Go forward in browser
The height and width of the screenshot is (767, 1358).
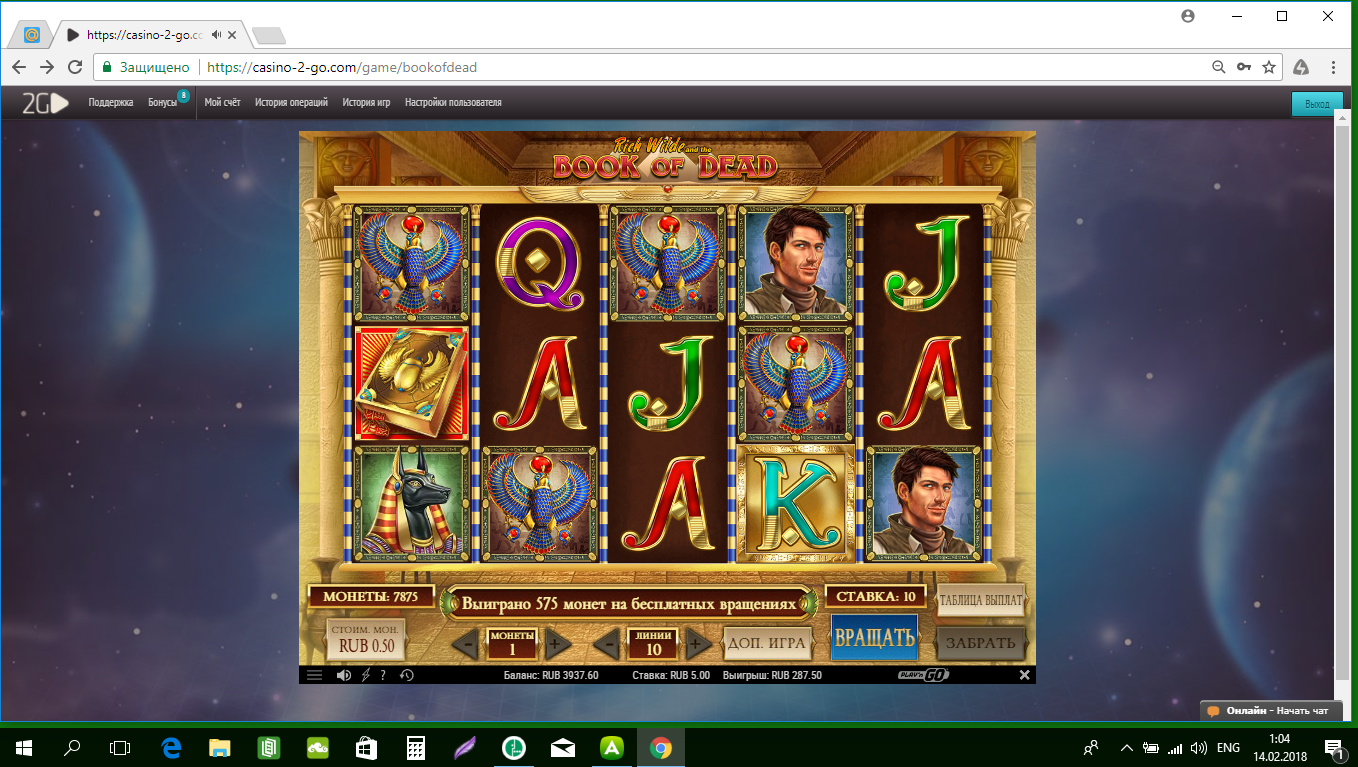tap(47, 67)
